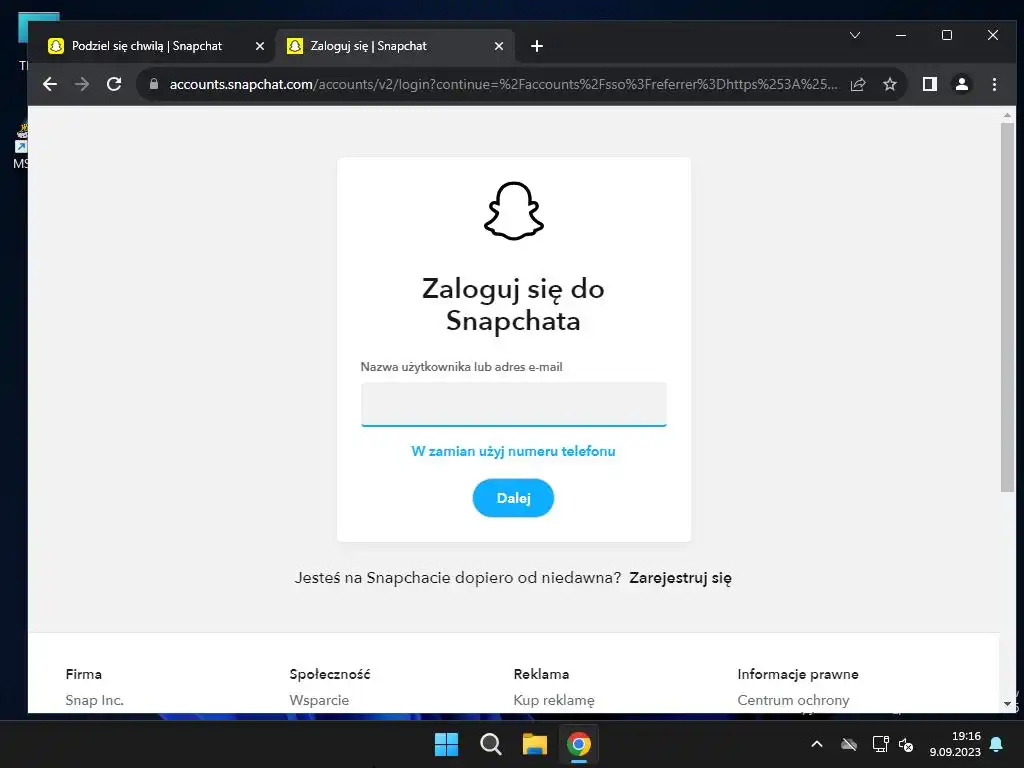Bookmark this page with the star icon
The width and height of the screenshot is (1024, 768).
(889, 84)
